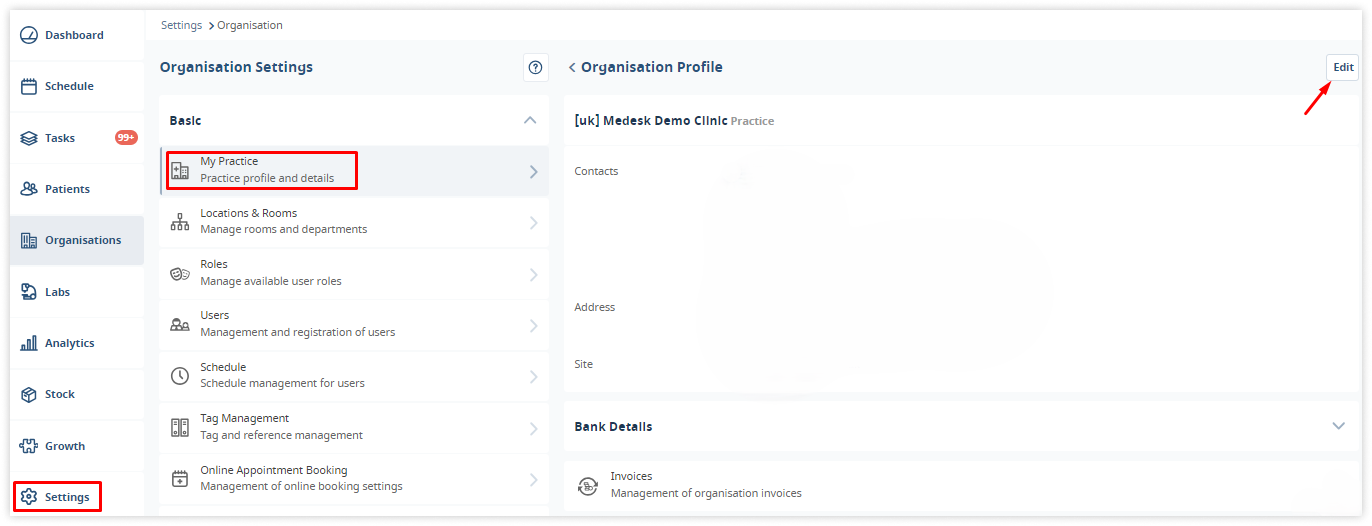Open Analytics from the sidebar
Image resolution: width=1372 pixels, height=526 pixels.
(77, 343)
